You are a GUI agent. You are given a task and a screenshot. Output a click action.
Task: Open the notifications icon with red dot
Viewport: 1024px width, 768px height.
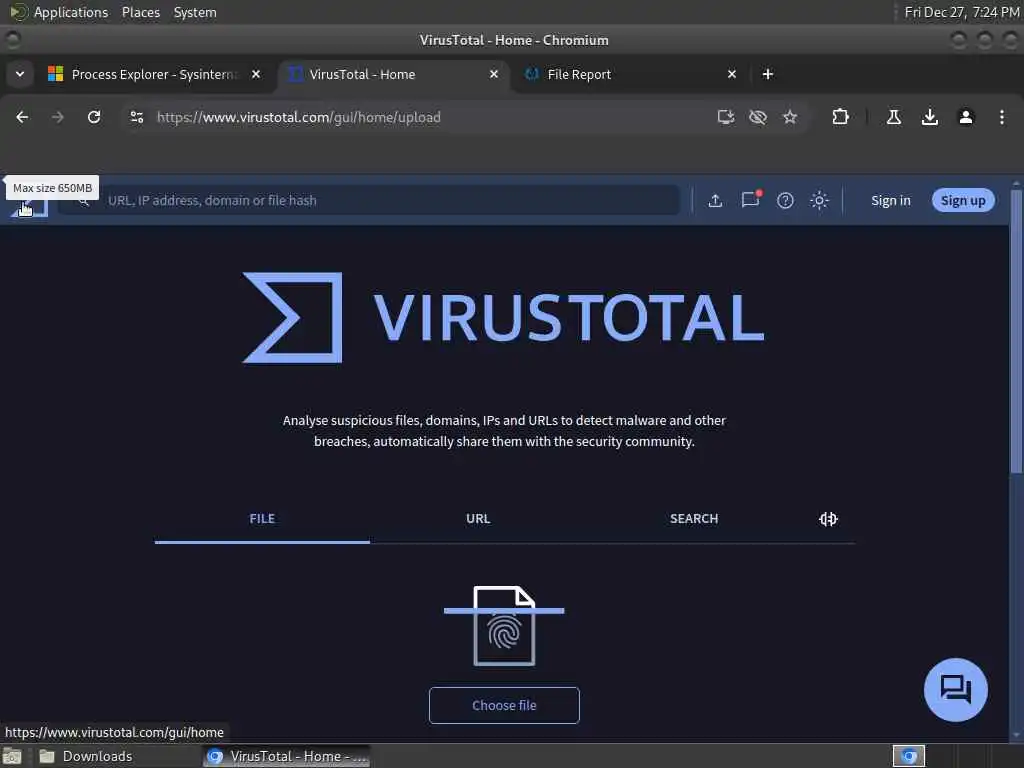tap(751, 199)
